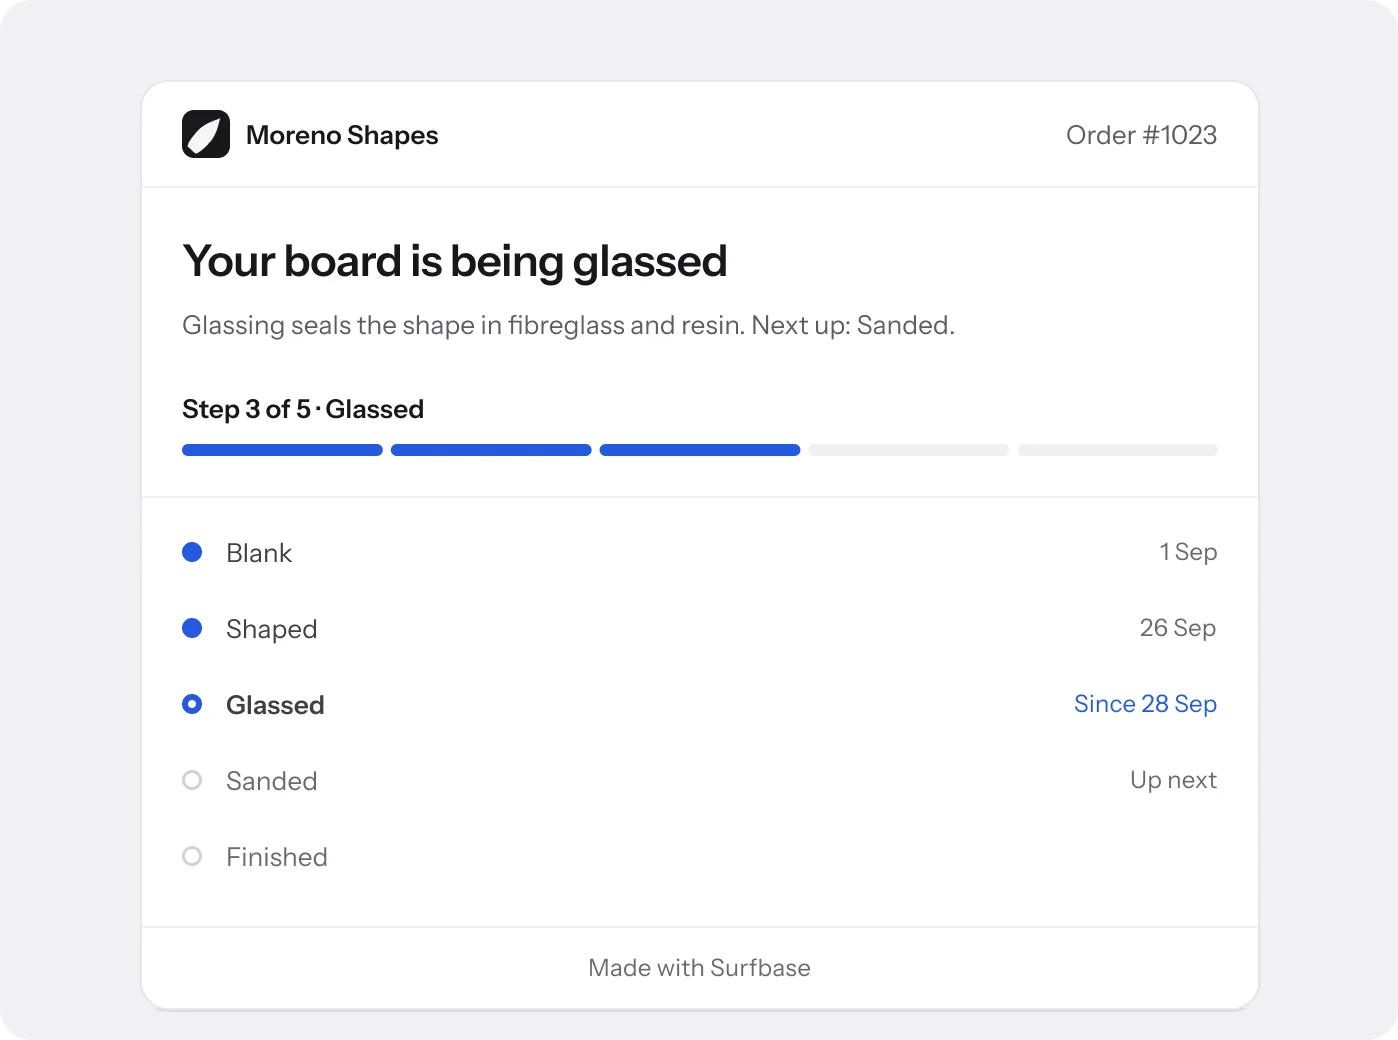Click the ring indicator beside Glassed
Image resolution: width=1398 pixels, height=1040 pixels.
click(x=192, y=704)
